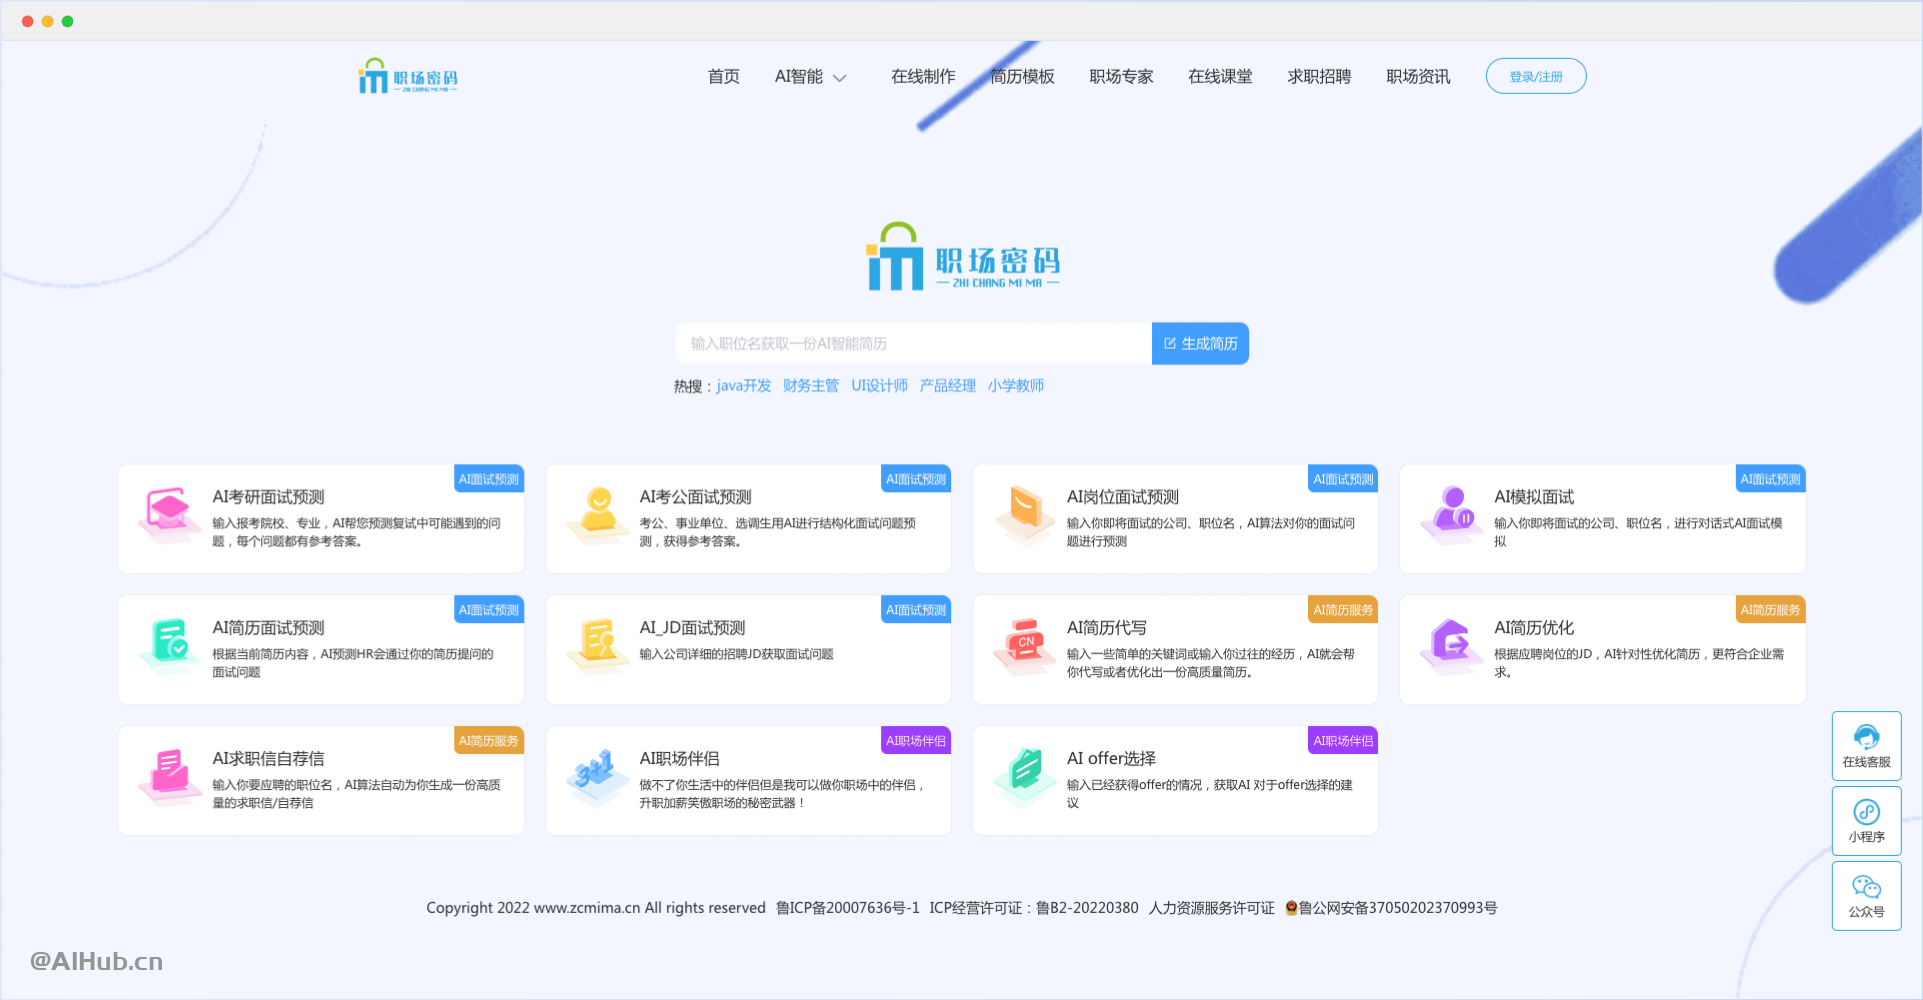Open 在线客服 from the right sidebar
Viewport: 1923px width, 1000px height.
(1865, 745)
